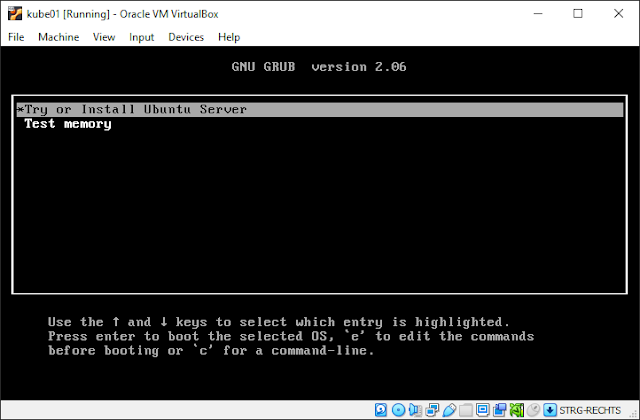Click the network adapters status icon
640x420 pixels.
click(432, 410)
